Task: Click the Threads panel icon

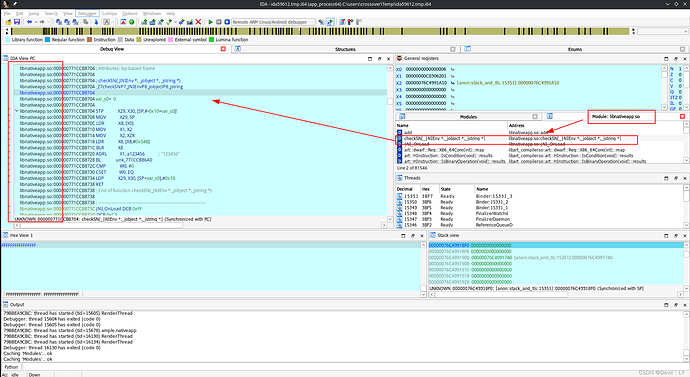Action: tap(400, 178)
